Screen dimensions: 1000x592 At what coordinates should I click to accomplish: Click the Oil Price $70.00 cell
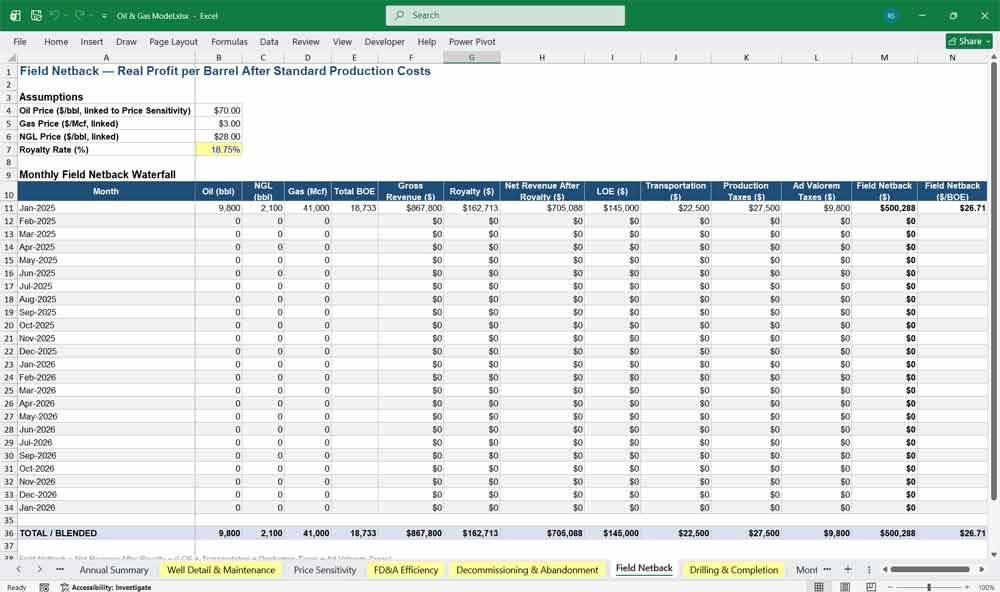tap(219, 110)
